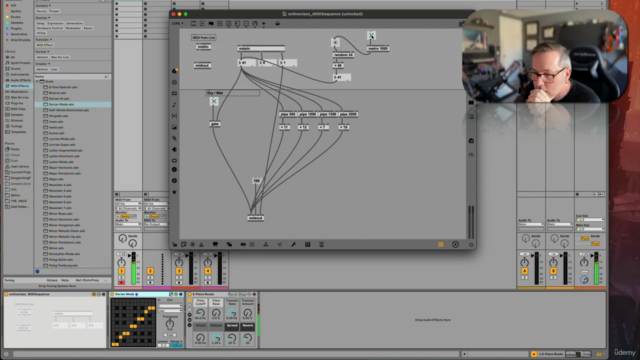Image resolution: width=640 pixels, height=360 pixels.
Task: Select Instruments in Ableton library sidebar
Action: (x=20, y=74)
